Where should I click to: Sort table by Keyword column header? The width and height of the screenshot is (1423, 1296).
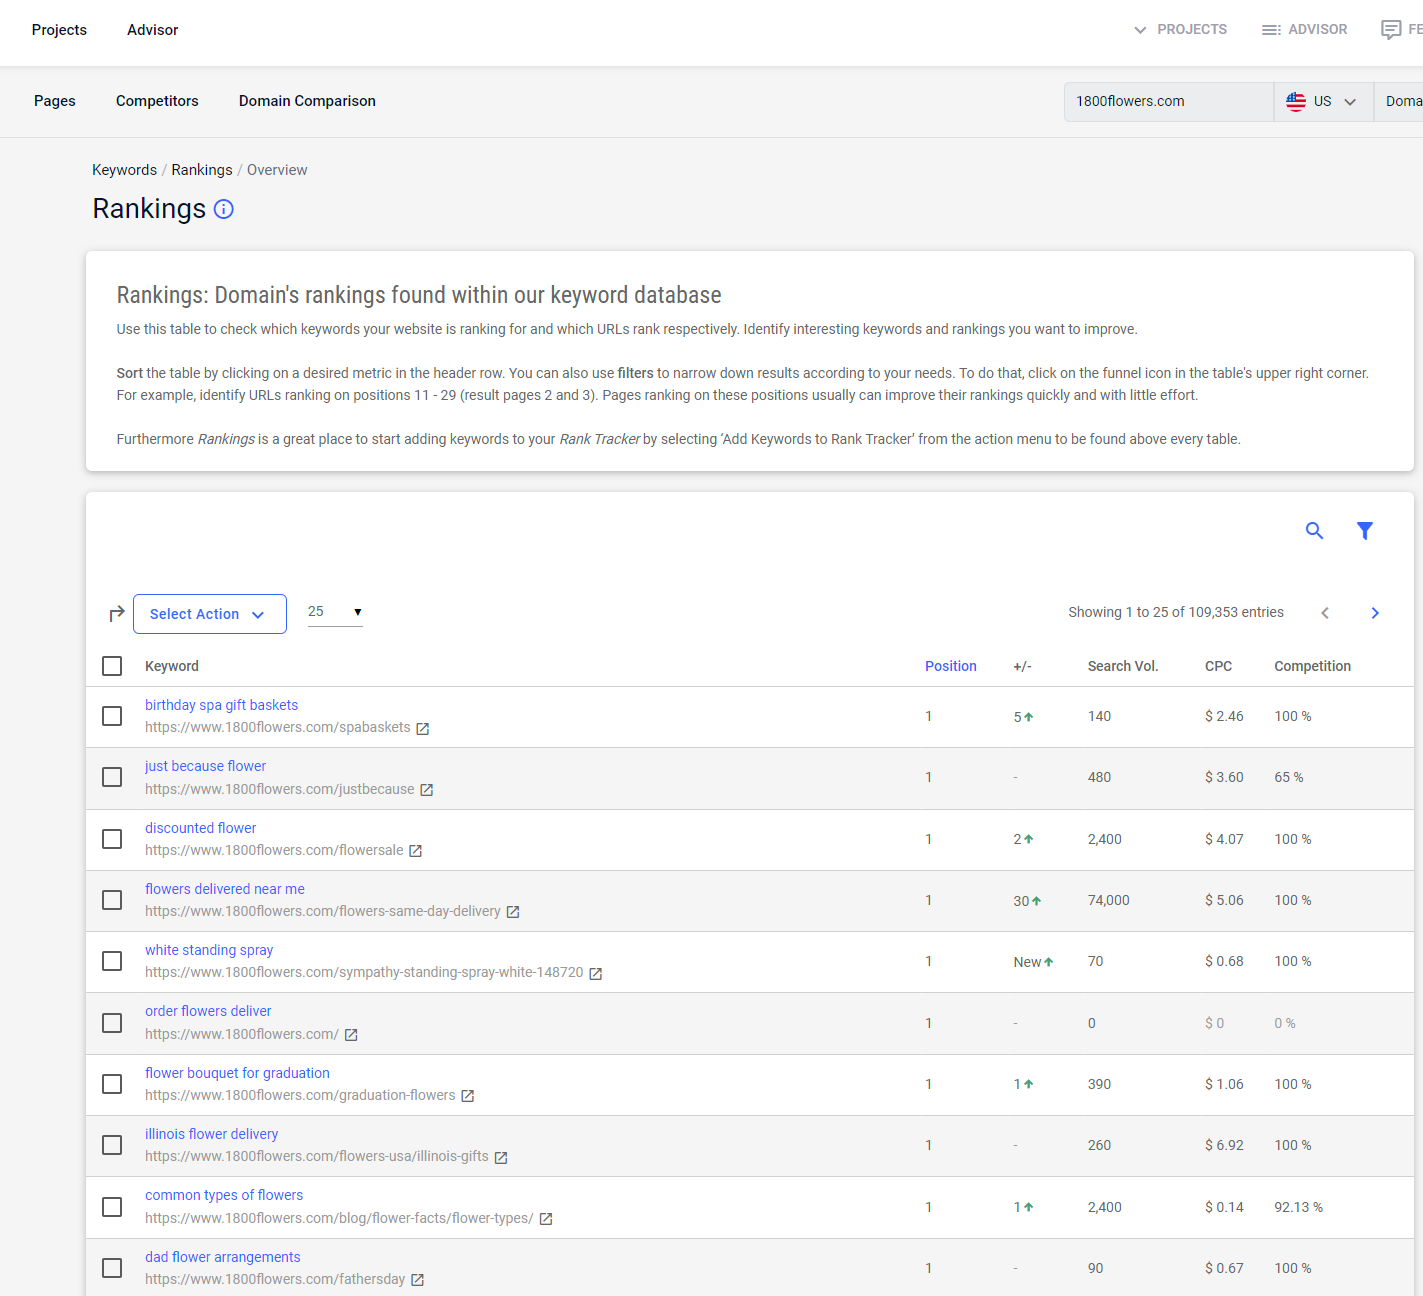[172, 666]
